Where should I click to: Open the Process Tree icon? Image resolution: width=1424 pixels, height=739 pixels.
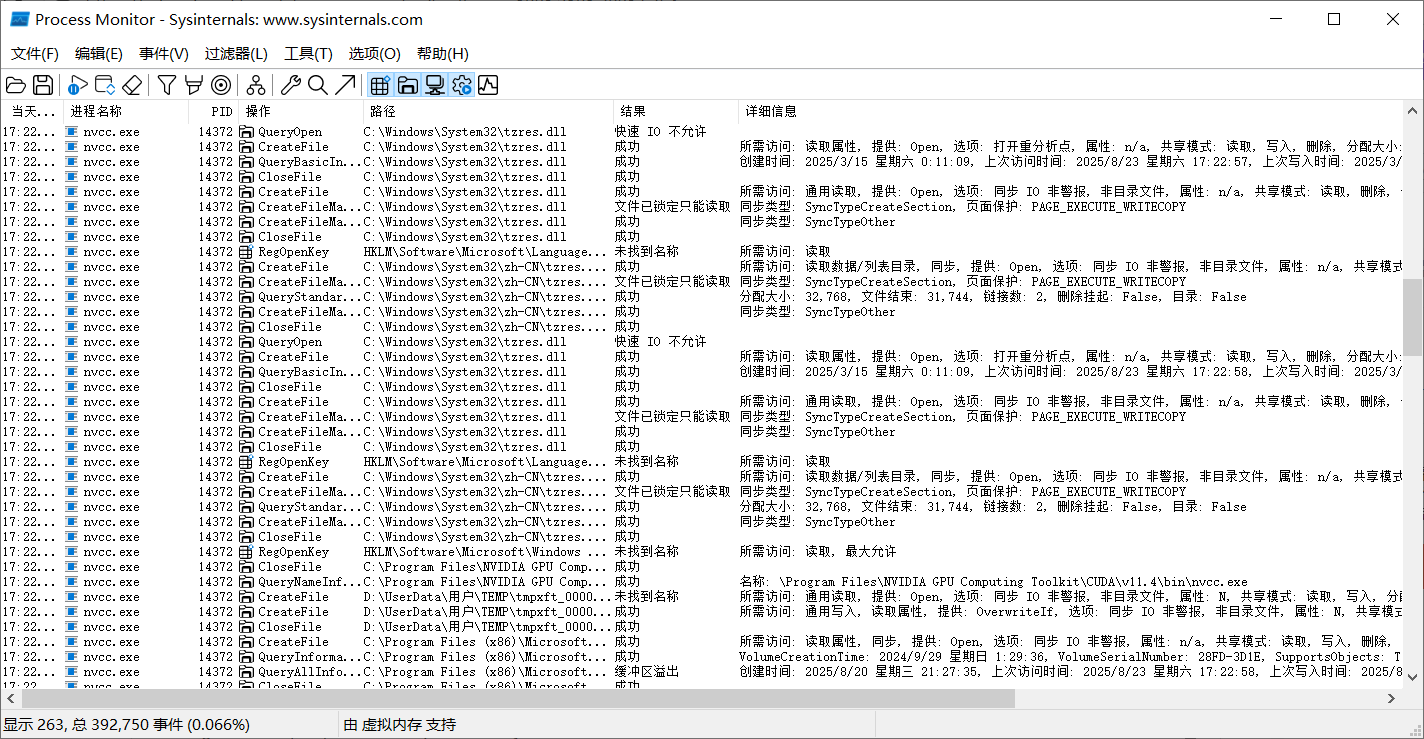256,85
